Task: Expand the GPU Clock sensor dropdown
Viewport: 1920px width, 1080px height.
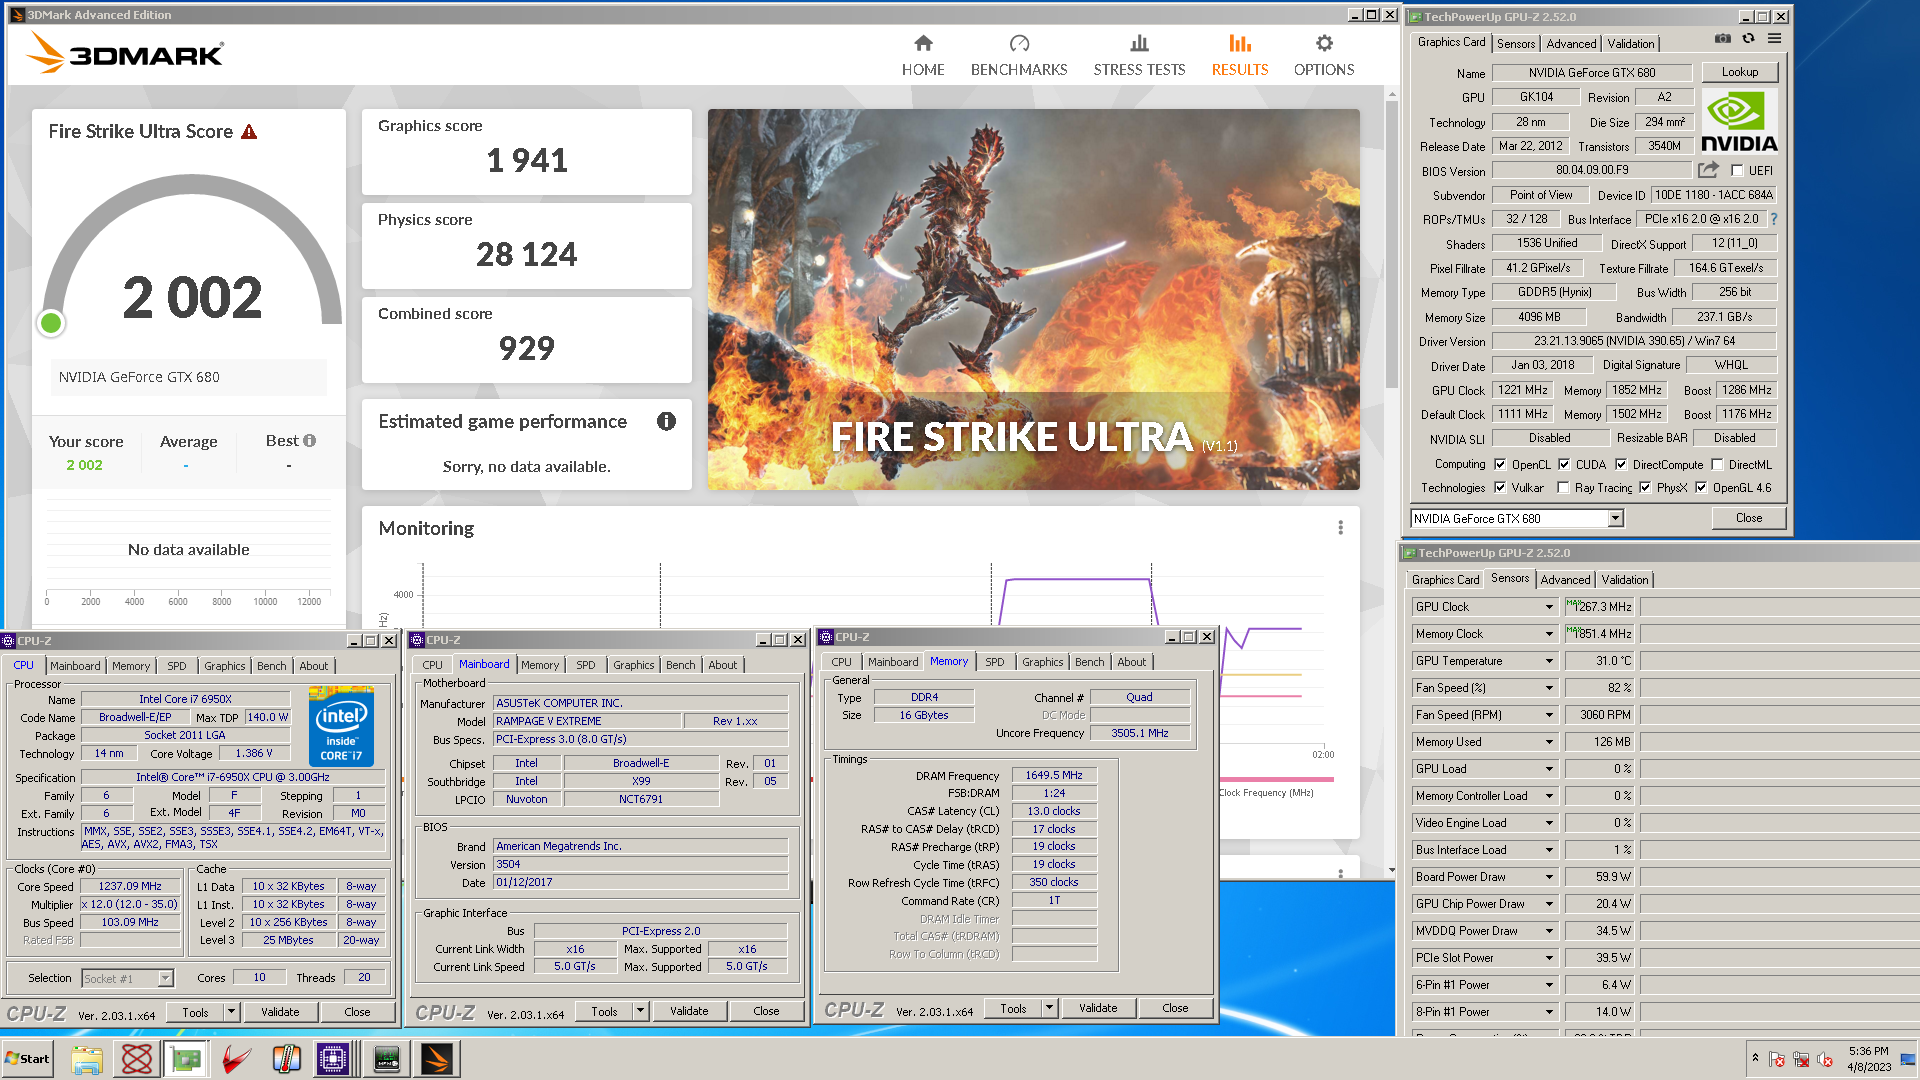Action: click(x=1549, y=607)
